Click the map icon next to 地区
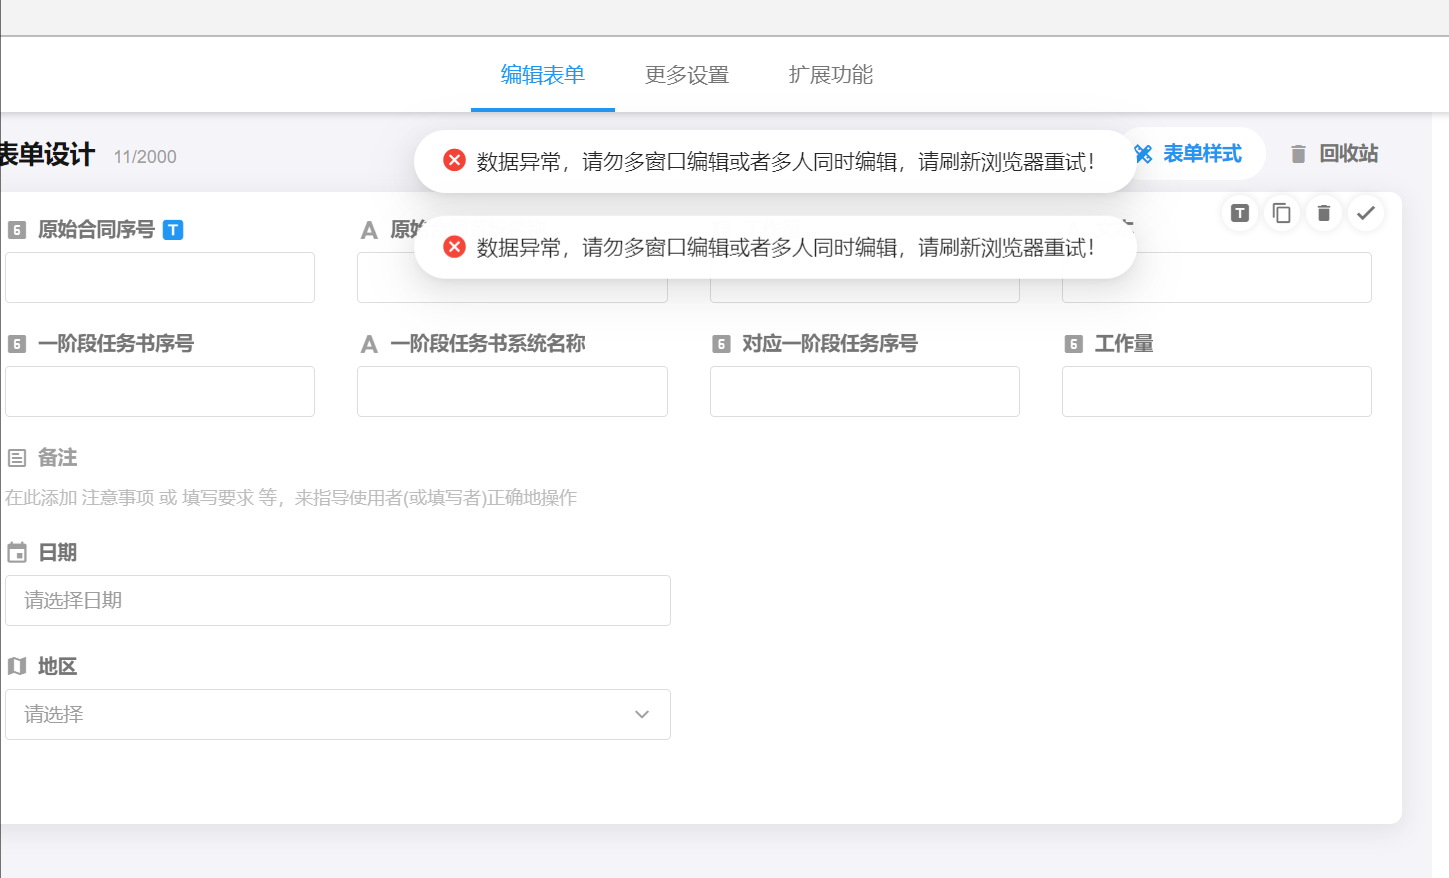 [x=17, y=667]
